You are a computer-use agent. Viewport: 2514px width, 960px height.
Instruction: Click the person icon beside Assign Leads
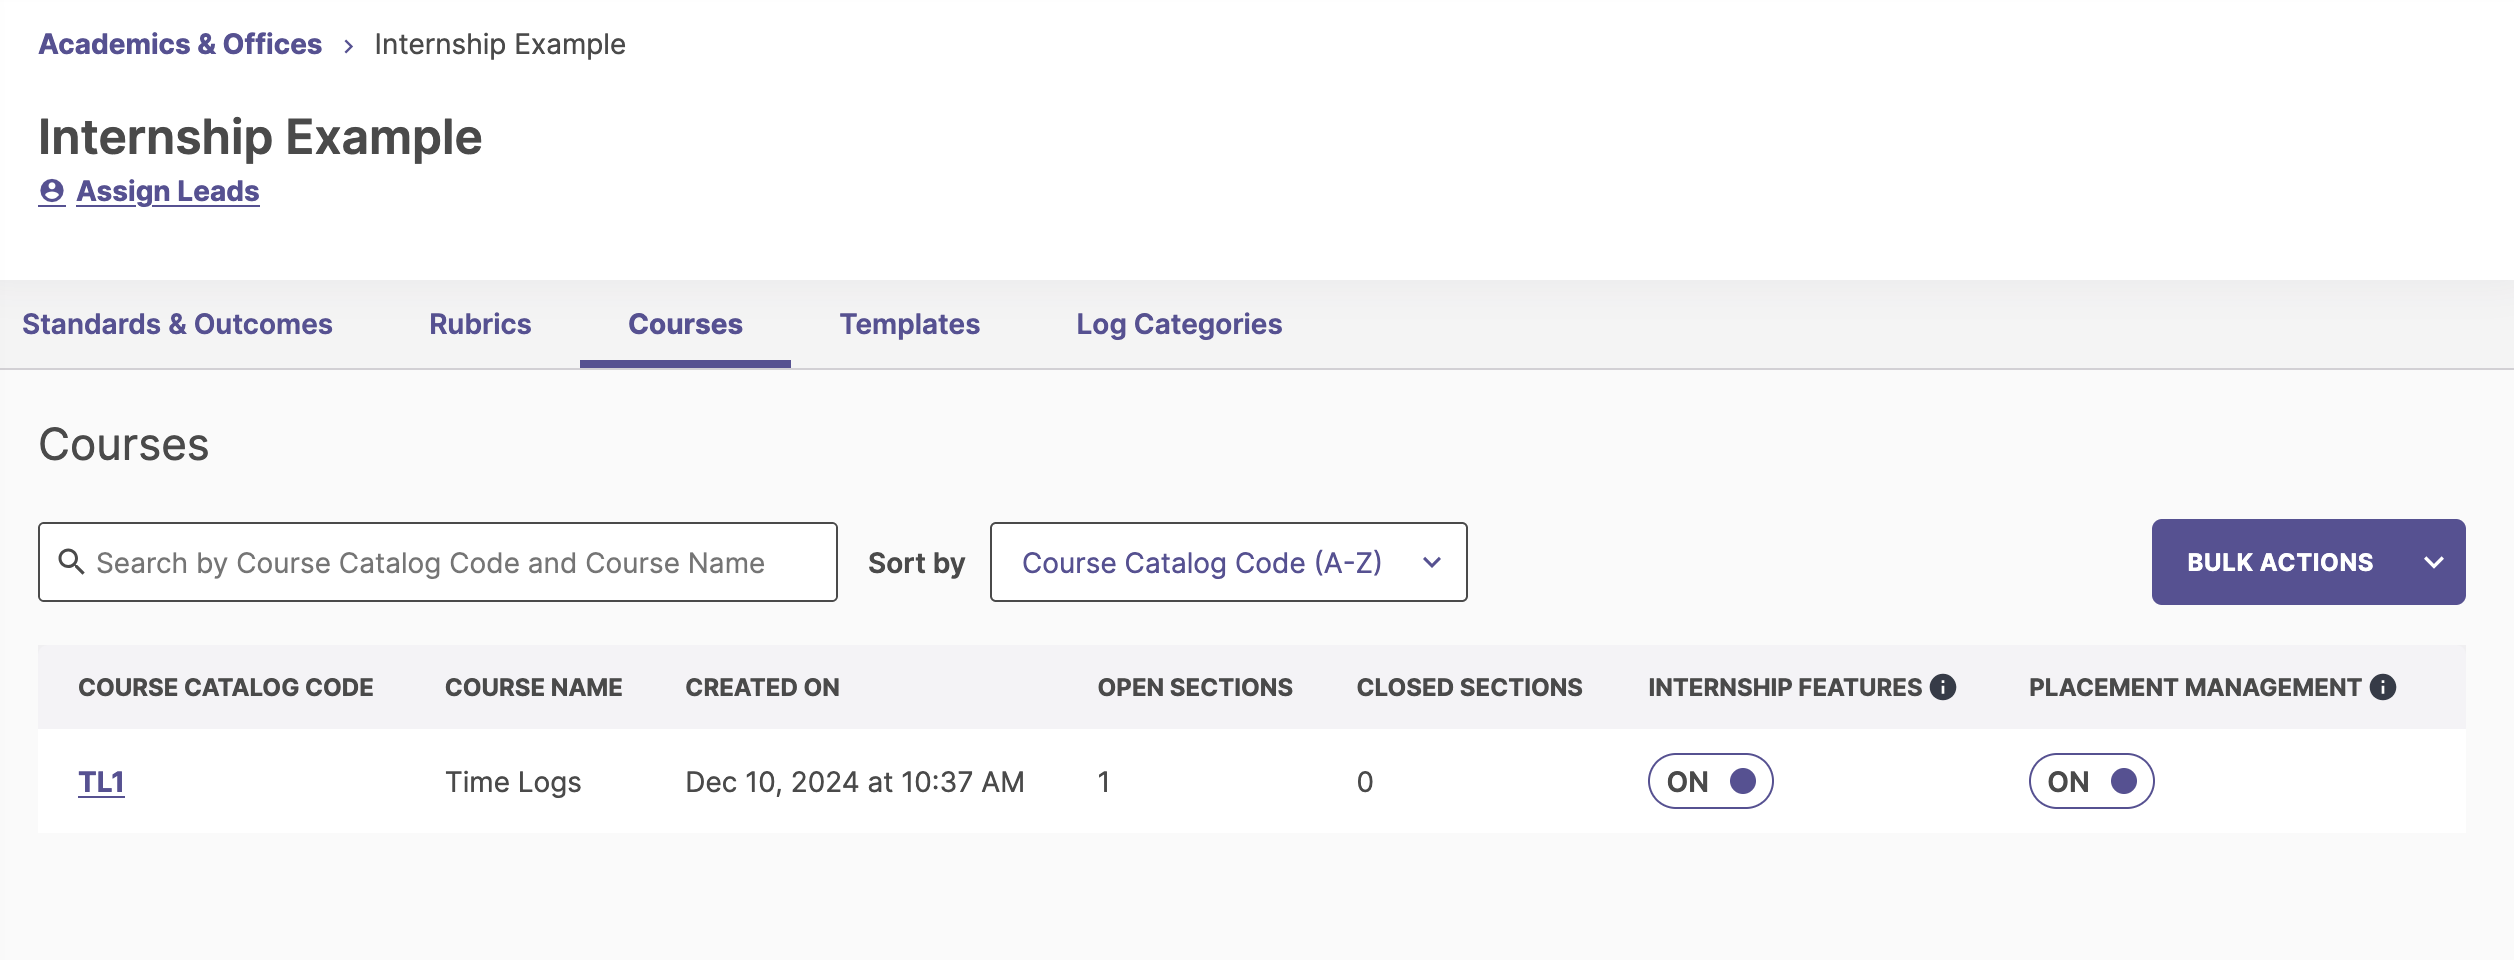click(52, 191)
